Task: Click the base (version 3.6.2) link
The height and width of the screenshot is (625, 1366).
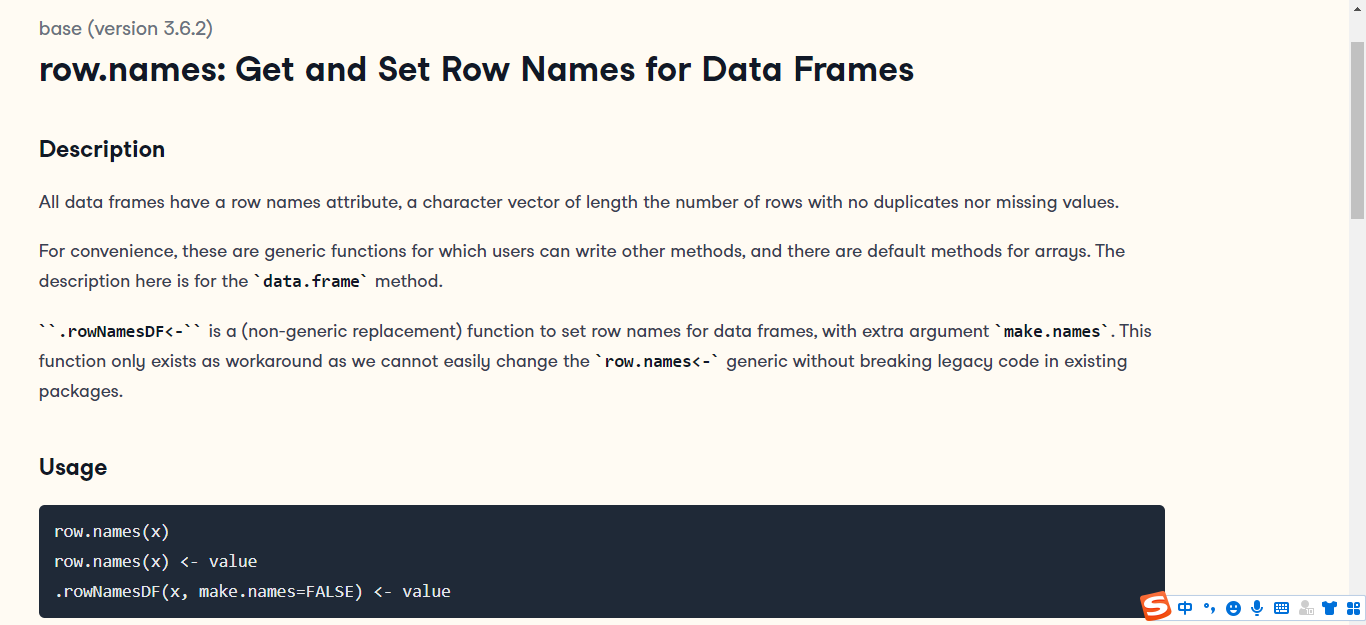Action: tap(125, 28)
